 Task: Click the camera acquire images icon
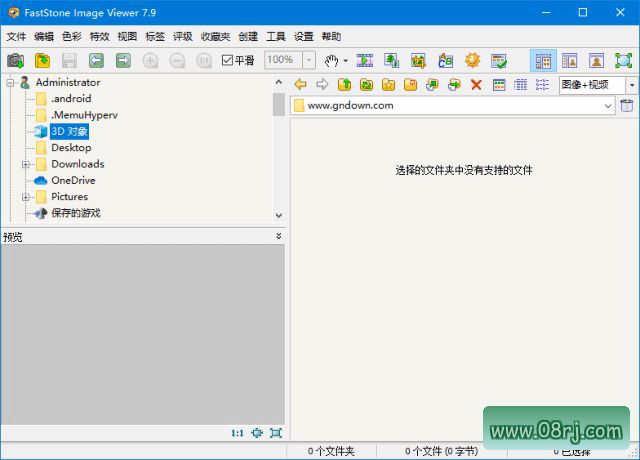[x=15, y=60]
